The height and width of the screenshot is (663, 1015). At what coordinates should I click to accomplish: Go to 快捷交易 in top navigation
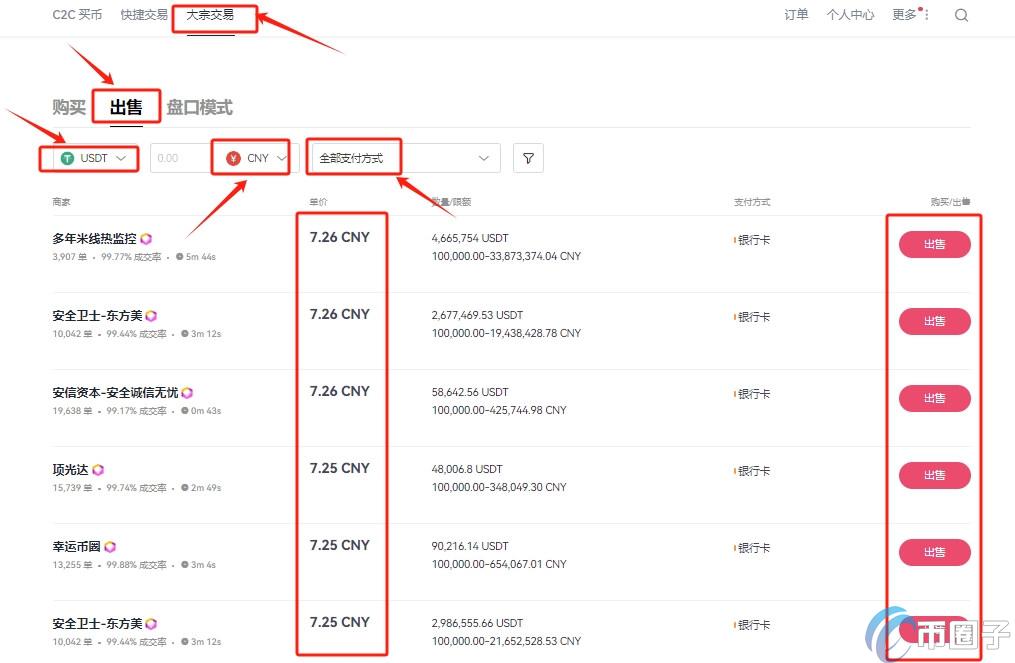pos(144,15)
